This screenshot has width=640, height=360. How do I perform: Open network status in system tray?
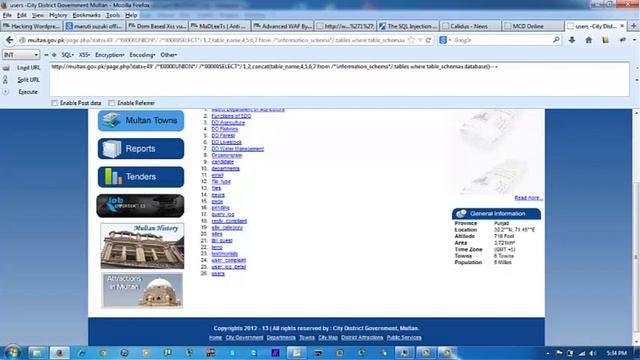582,353
